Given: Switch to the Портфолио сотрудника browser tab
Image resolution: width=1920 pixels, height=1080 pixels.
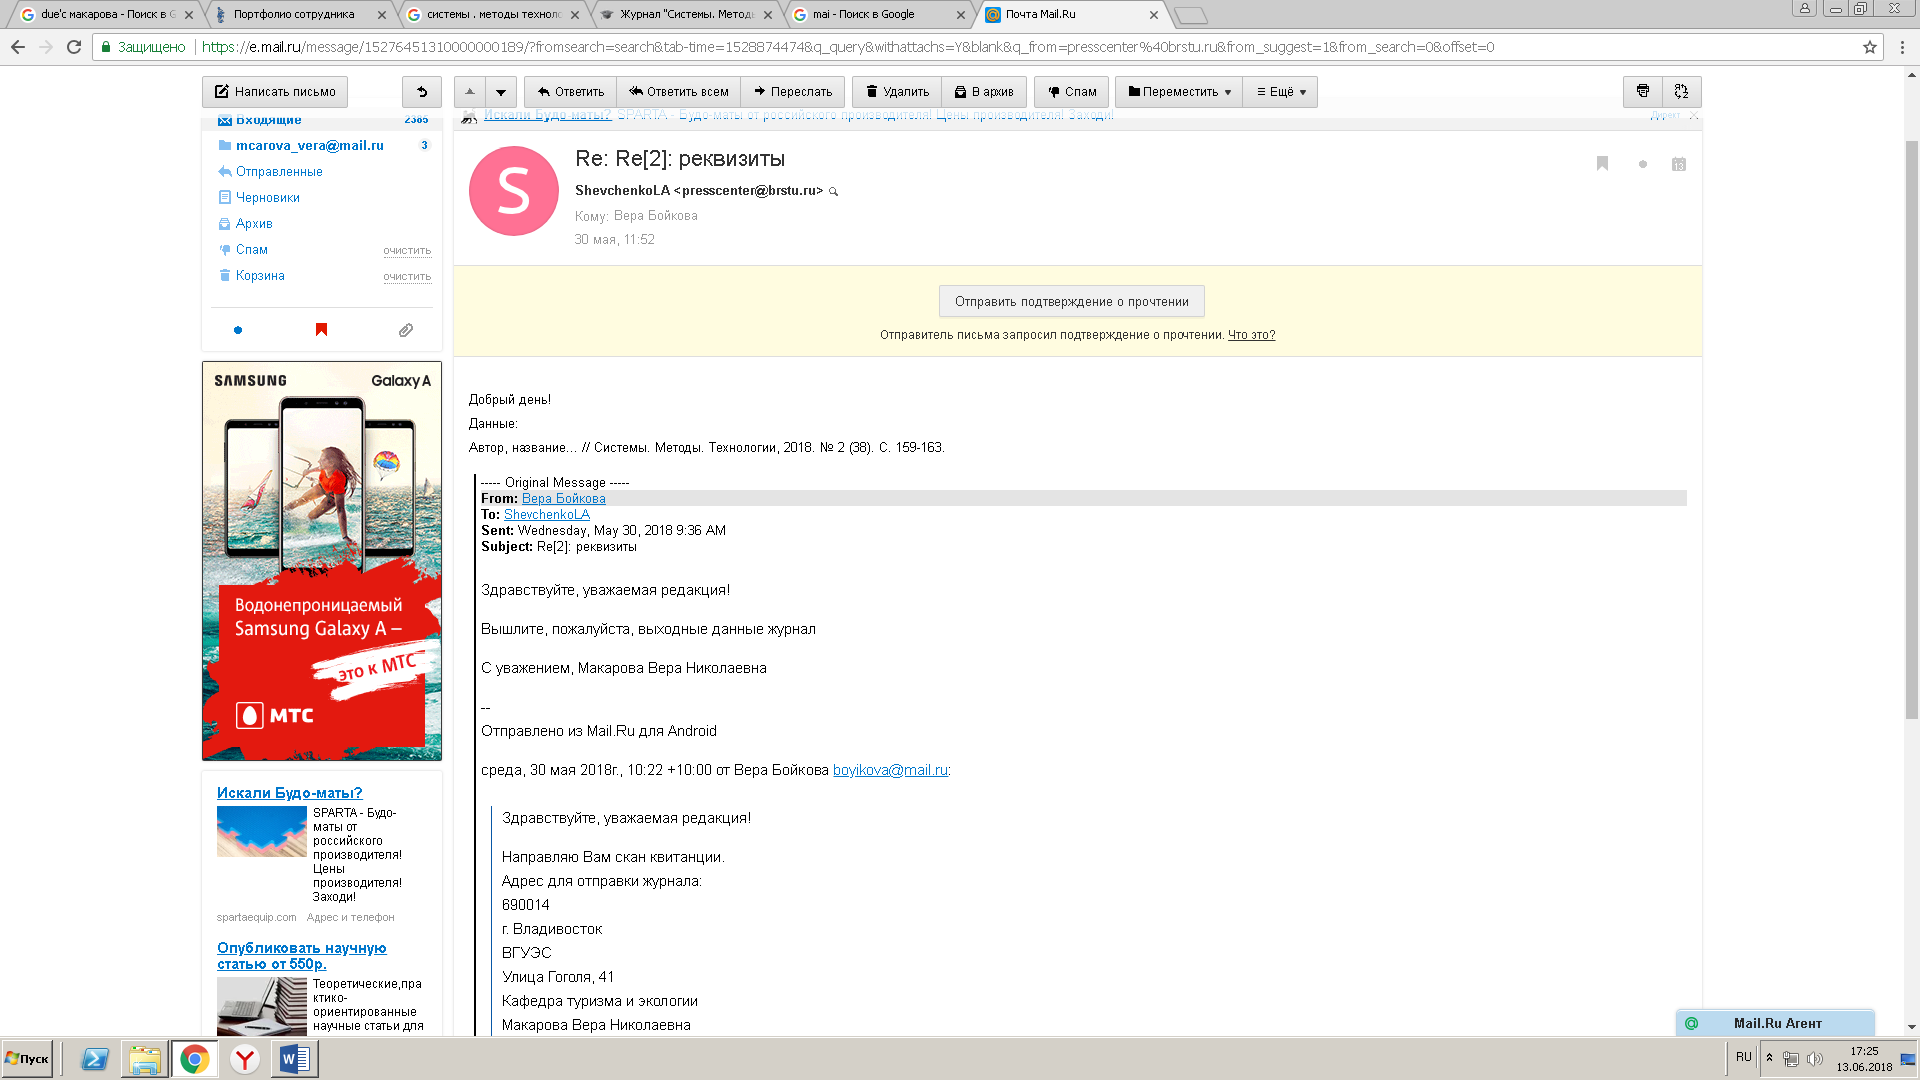Looking at the screenshot, I should coord(294,14).
